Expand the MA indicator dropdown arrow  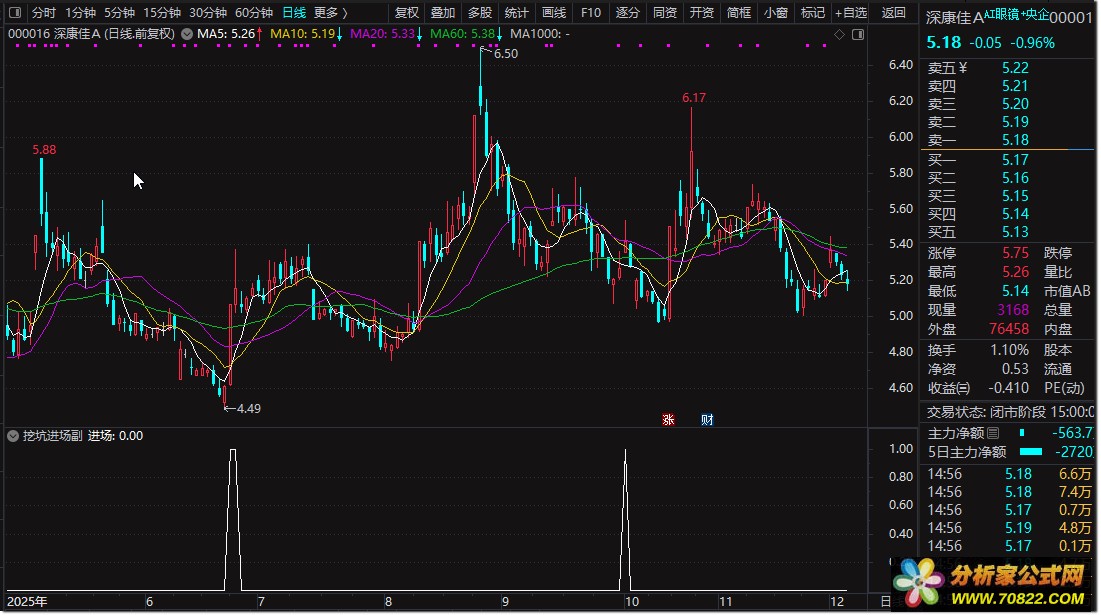(187, 34)
